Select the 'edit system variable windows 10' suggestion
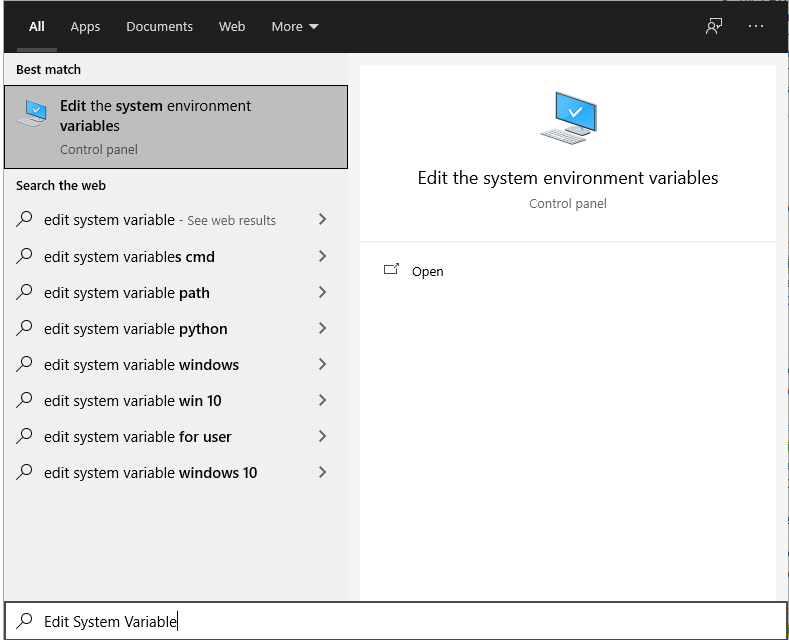Screen dimensions: 789x640 click(150, 473)
